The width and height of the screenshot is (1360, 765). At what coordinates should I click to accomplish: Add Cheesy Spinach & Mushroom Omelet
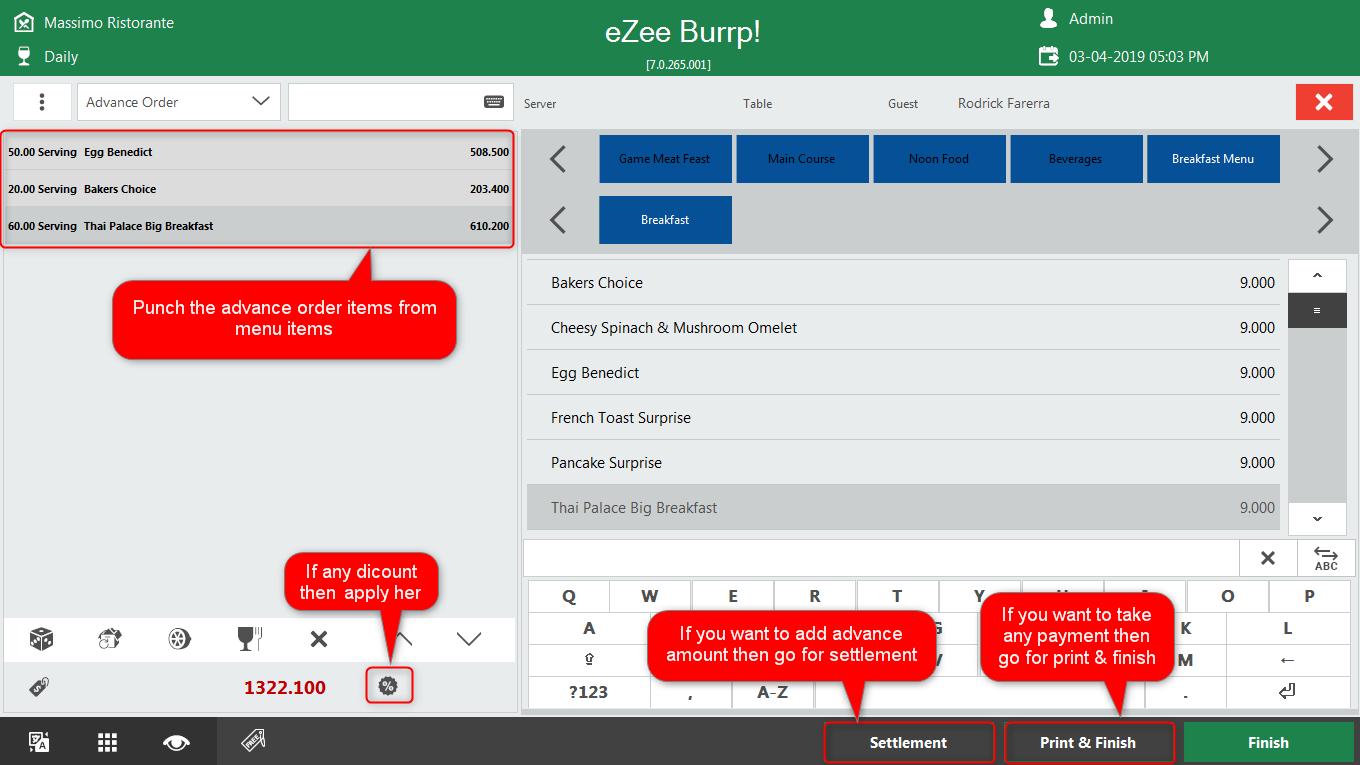click(903, 328)
